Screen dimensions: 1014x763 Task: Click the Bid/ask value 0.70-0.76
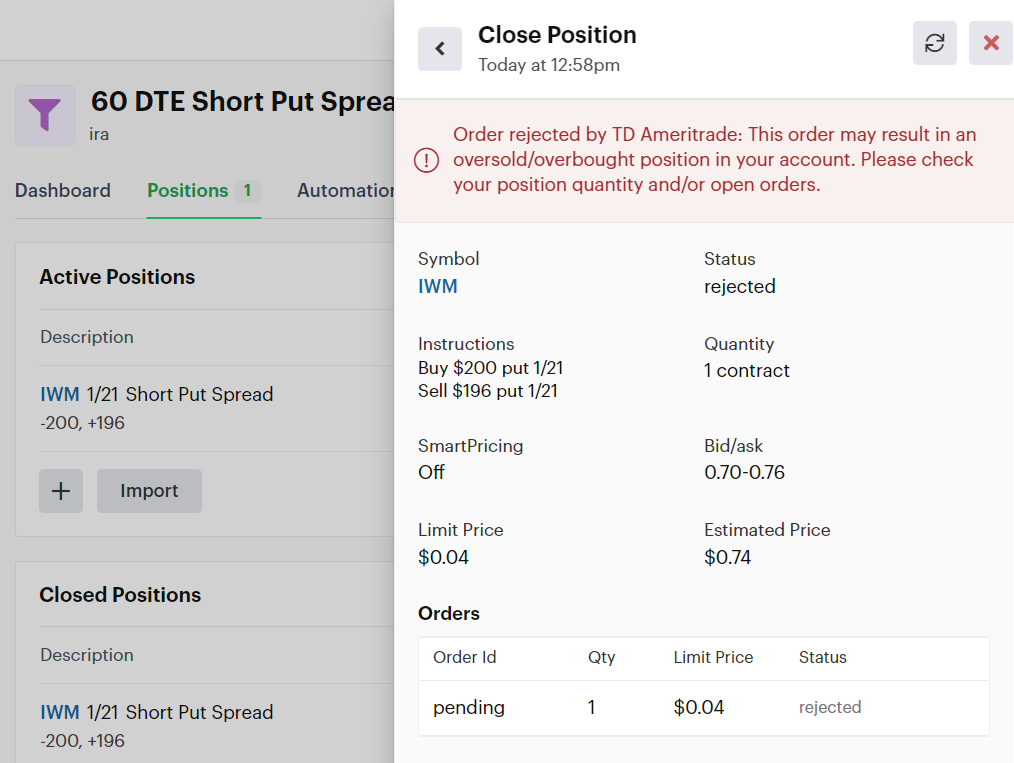[744, 473]
